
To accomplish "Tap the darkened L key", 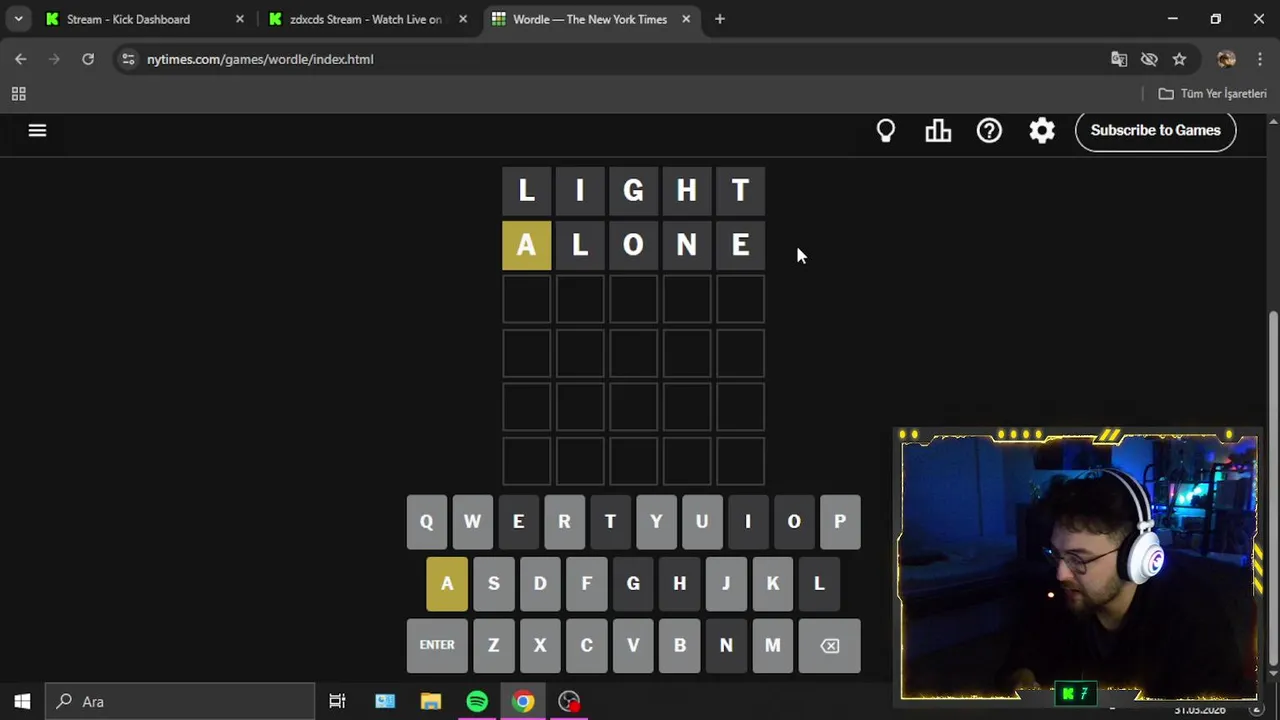I will tap(819, 583).
